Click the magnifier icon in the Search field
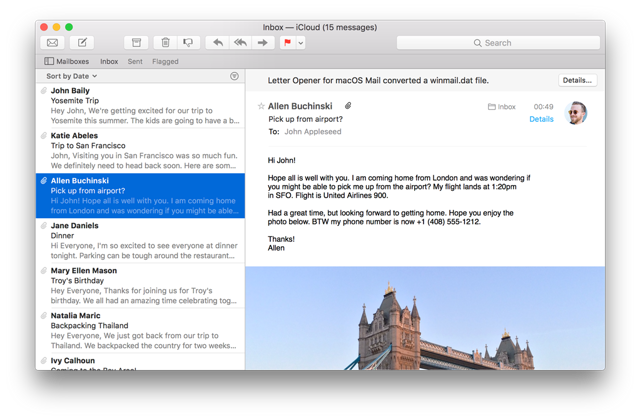The height and width of the screenshot is (420, 640). click(x=477, y=43)
